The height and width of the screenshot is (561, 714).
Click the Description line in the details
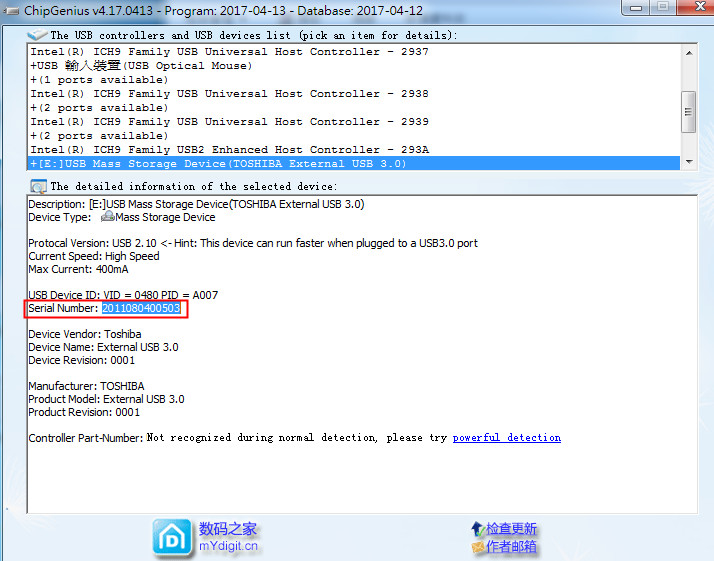tap(196, 204)
